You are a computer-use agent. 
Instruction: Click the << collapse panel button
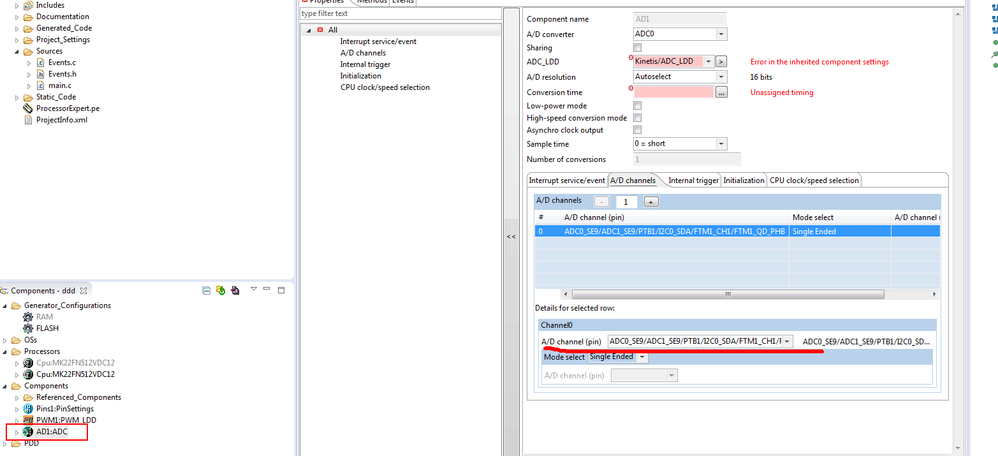pos(511,236)
